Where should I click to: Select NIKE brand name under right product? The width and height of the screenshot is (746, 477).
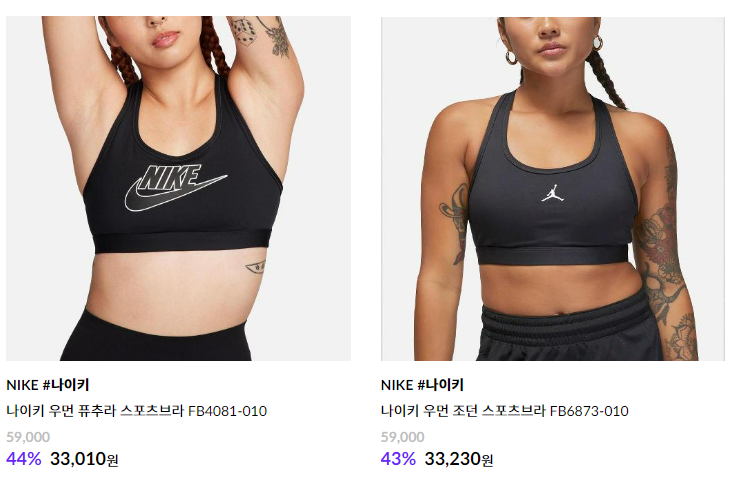tap(397, 385)
